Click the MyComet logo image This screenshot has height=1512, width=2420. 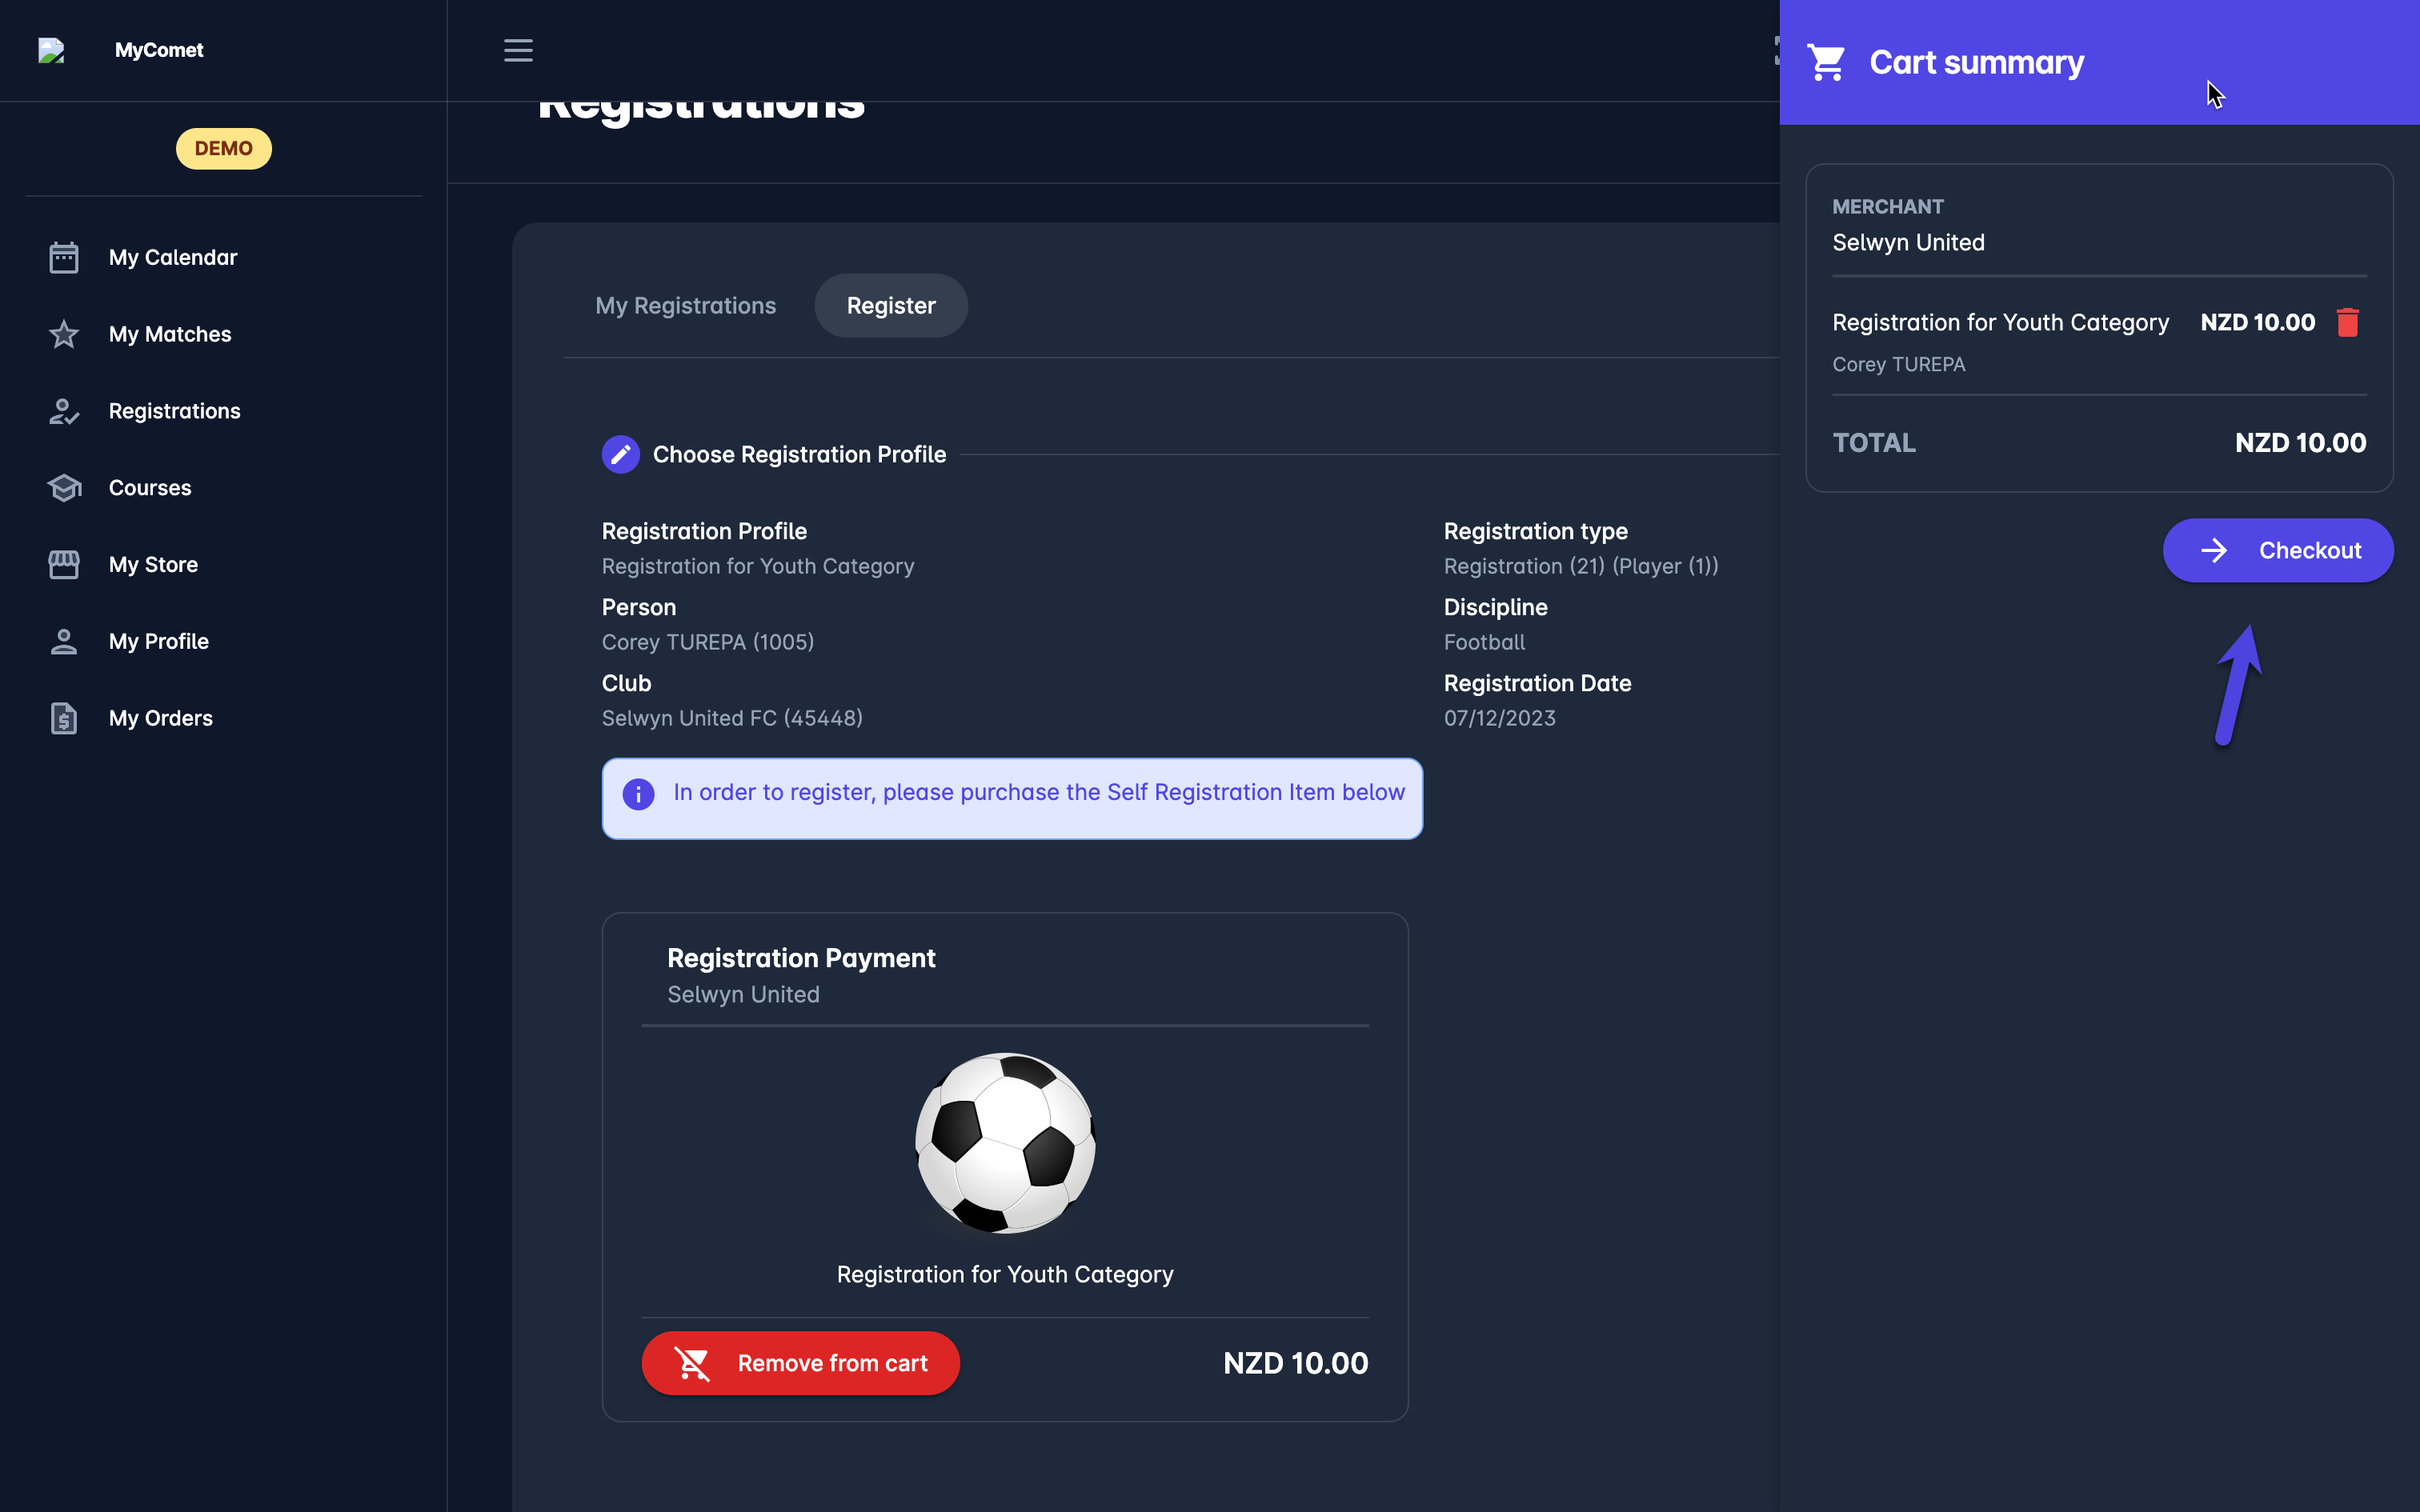[51, 50]
